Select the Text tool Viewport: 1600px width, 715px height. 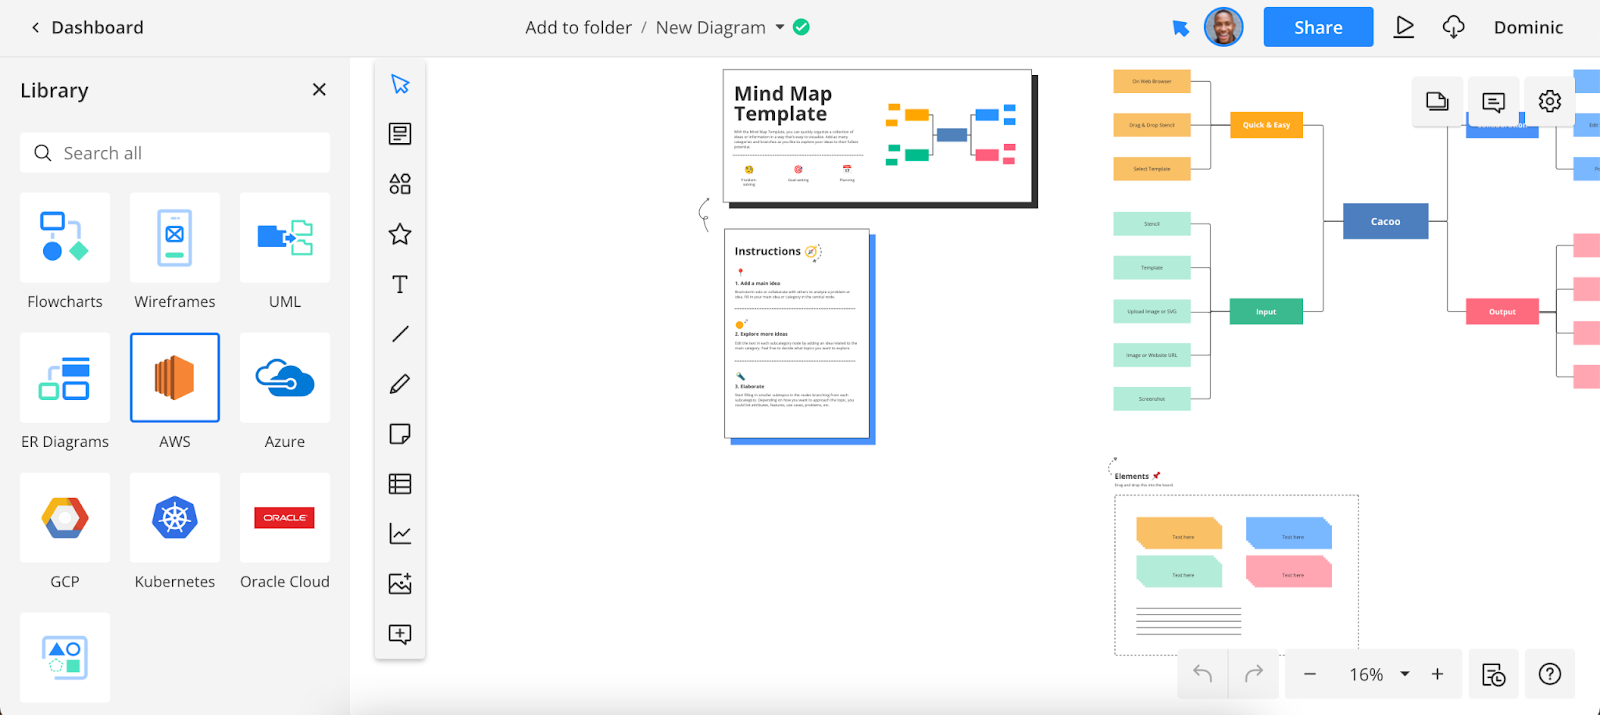click(x=400, y=284)
